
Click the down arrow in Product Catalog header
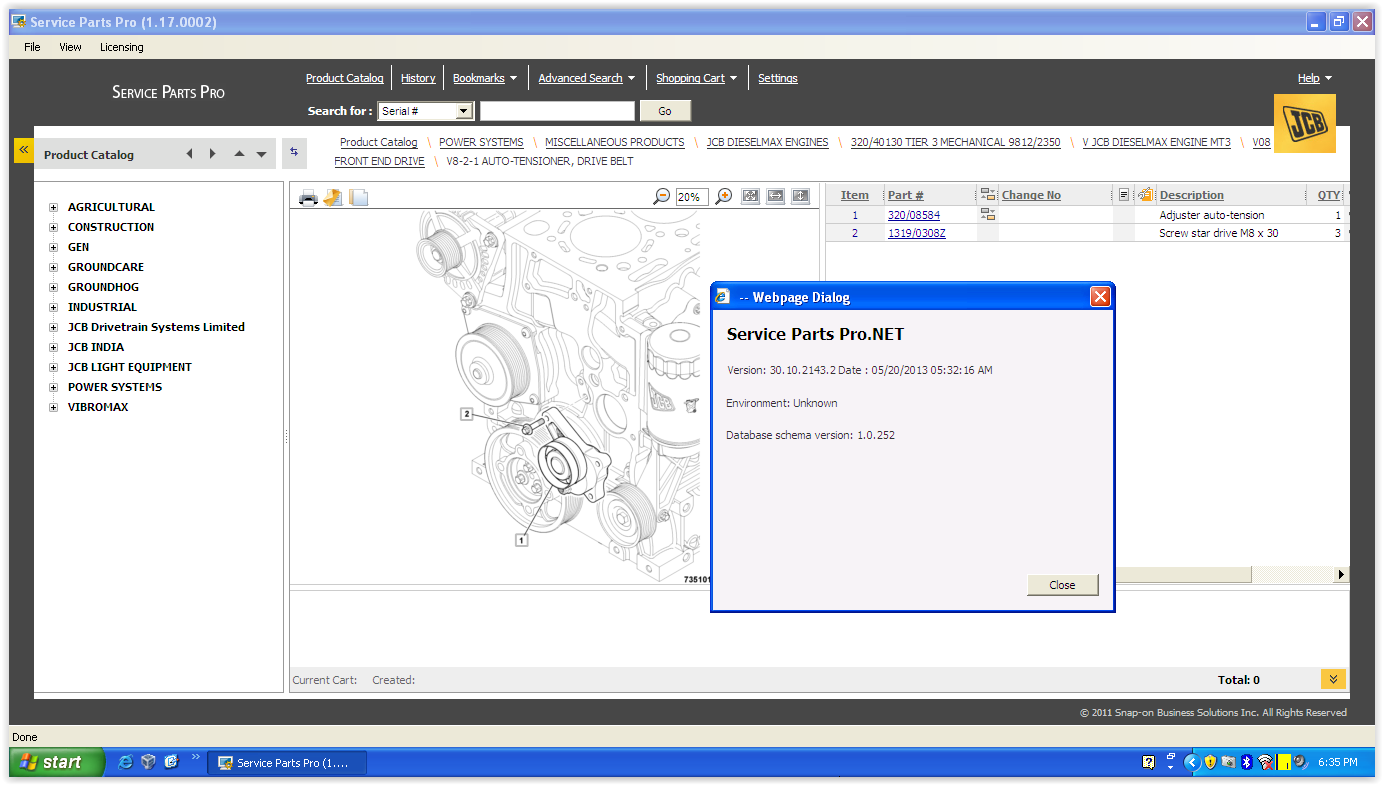click(262, 154)
